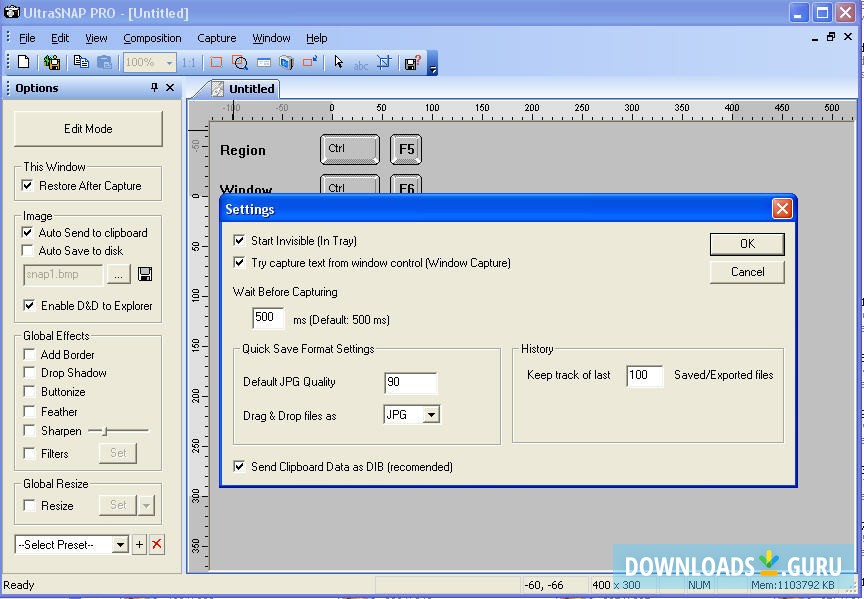
Task: Select the Crop tool icon
Action: (x=384, y=63)
